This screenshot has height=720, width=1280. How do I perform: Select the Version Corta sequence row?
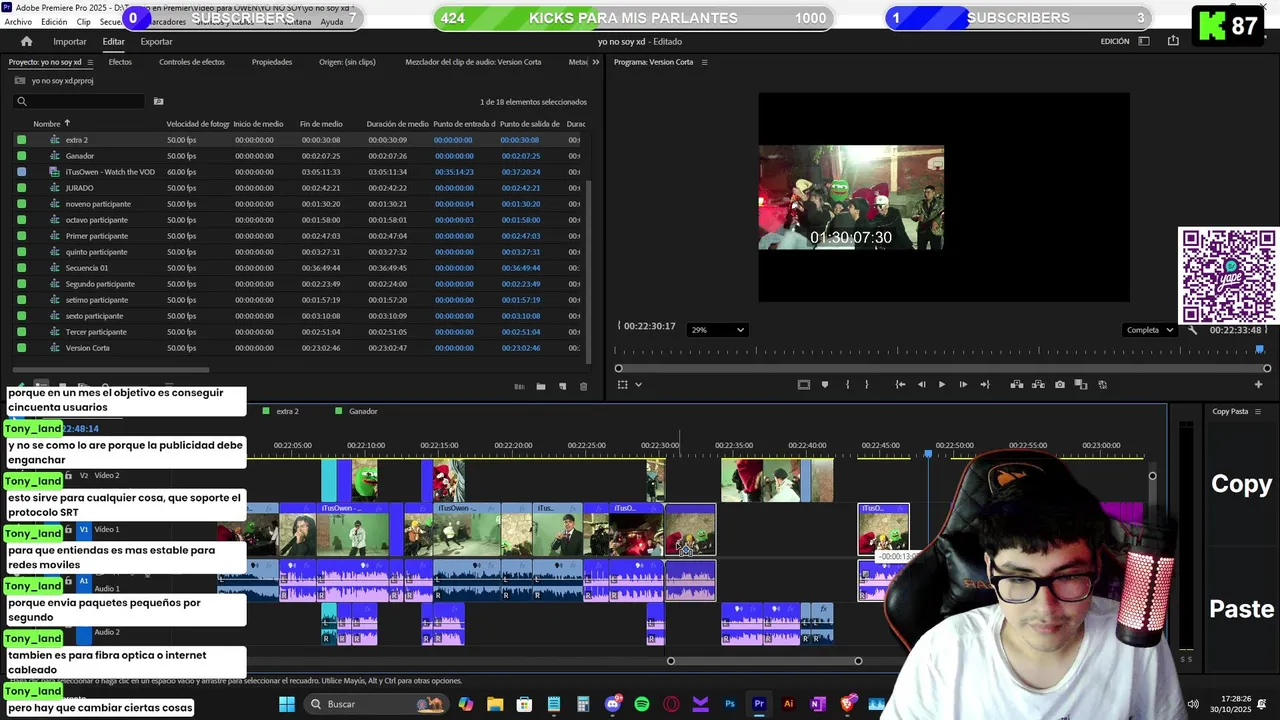[x=300, y=348]
